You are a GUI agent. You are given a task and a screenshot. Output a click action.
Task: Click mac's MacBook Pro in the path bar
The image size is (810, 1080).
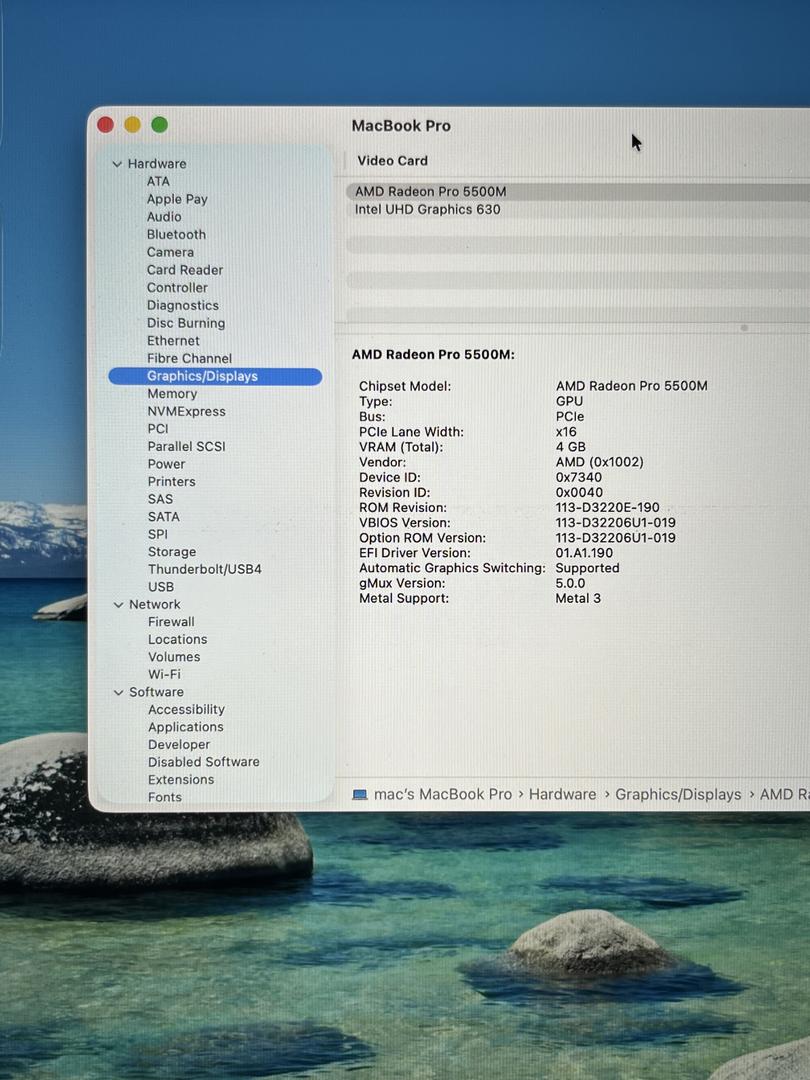pyautogui.click(x=443, y=794)
